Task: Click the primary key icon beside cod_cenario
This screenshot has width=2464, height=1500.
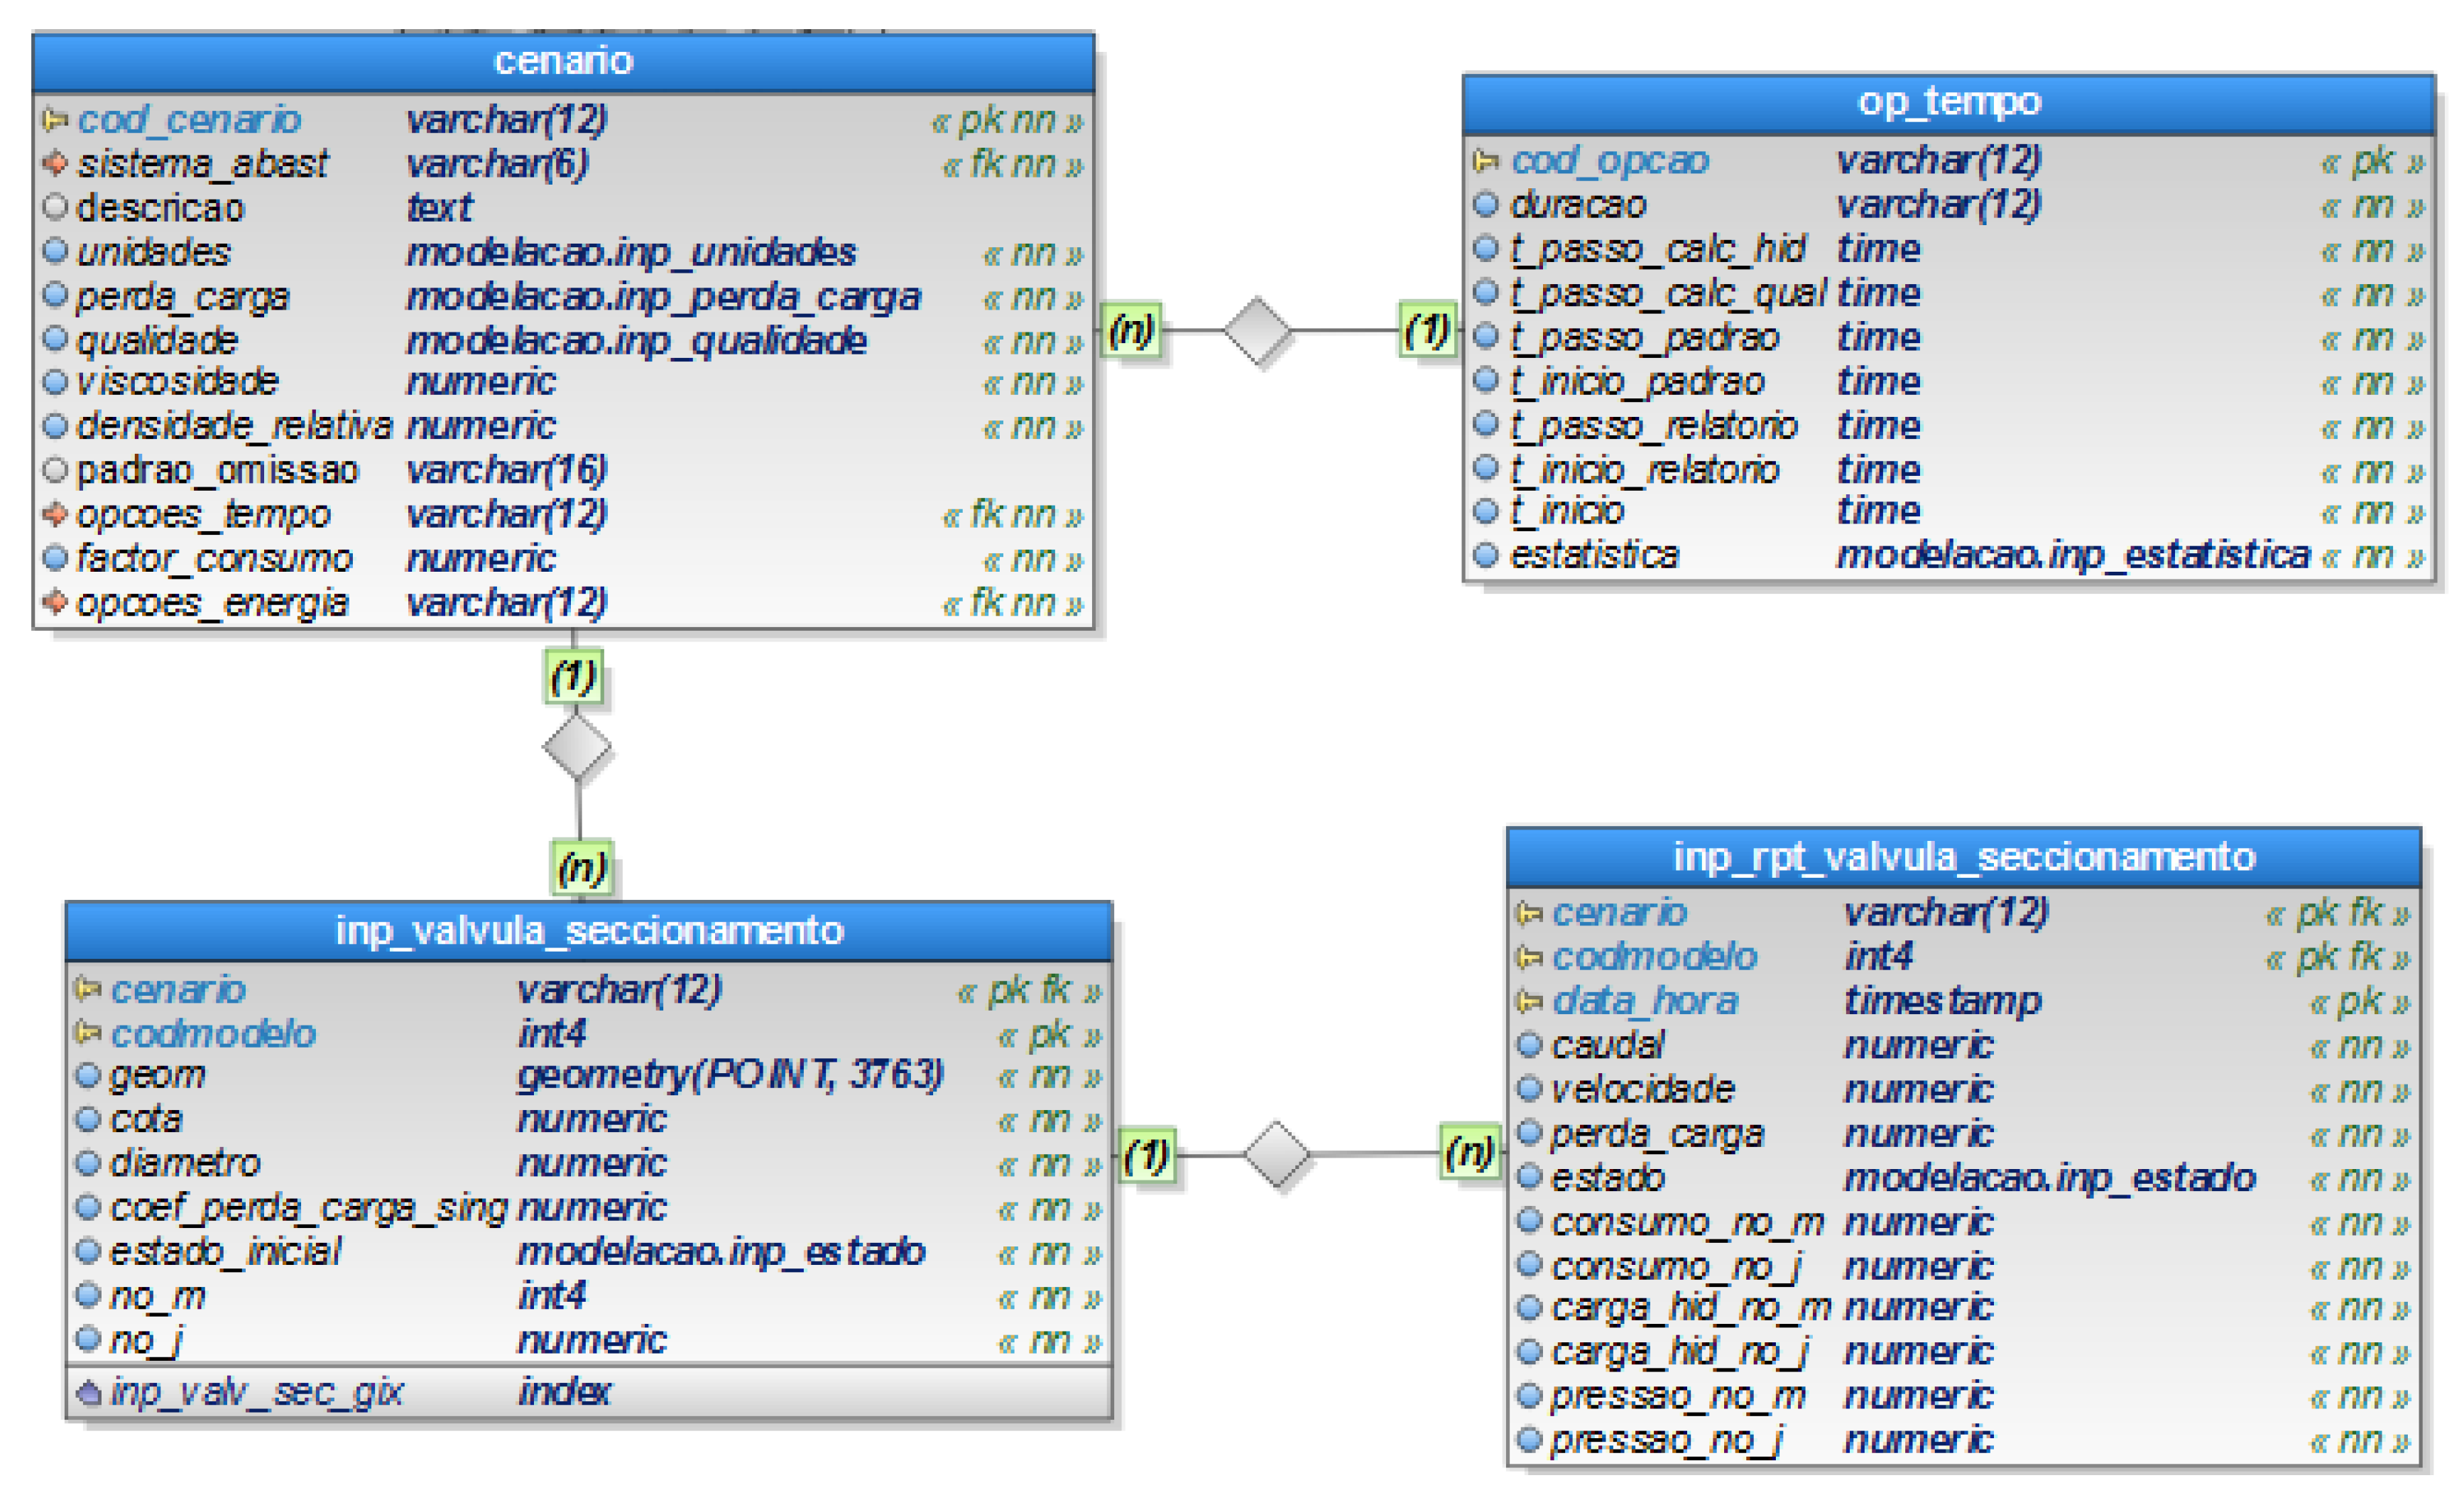Action: pos(55,120)
